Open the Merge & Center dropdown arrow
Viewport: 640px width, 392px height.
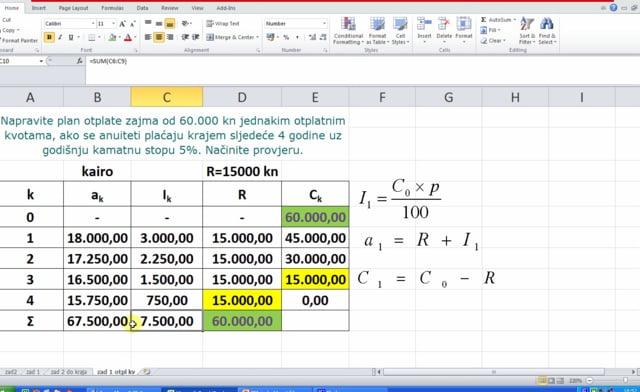pyautogui.click(x=258, y=37)
